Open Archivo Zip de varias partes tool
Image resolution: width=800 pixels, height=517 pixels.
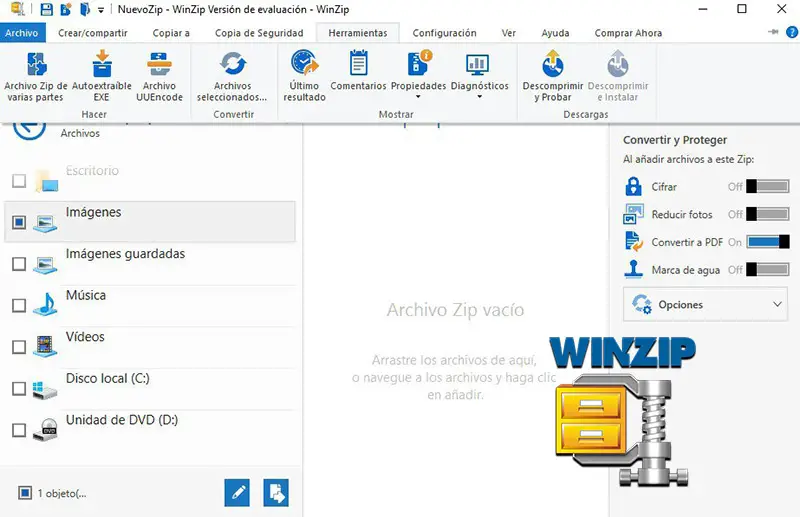(x=36, y=77)
